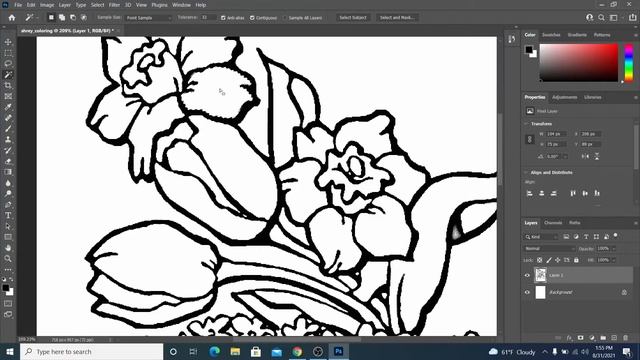Image resolution: width=640 pixels, height=360 pixels.
Task: Select the Crop tool
Action: point(8,85)
